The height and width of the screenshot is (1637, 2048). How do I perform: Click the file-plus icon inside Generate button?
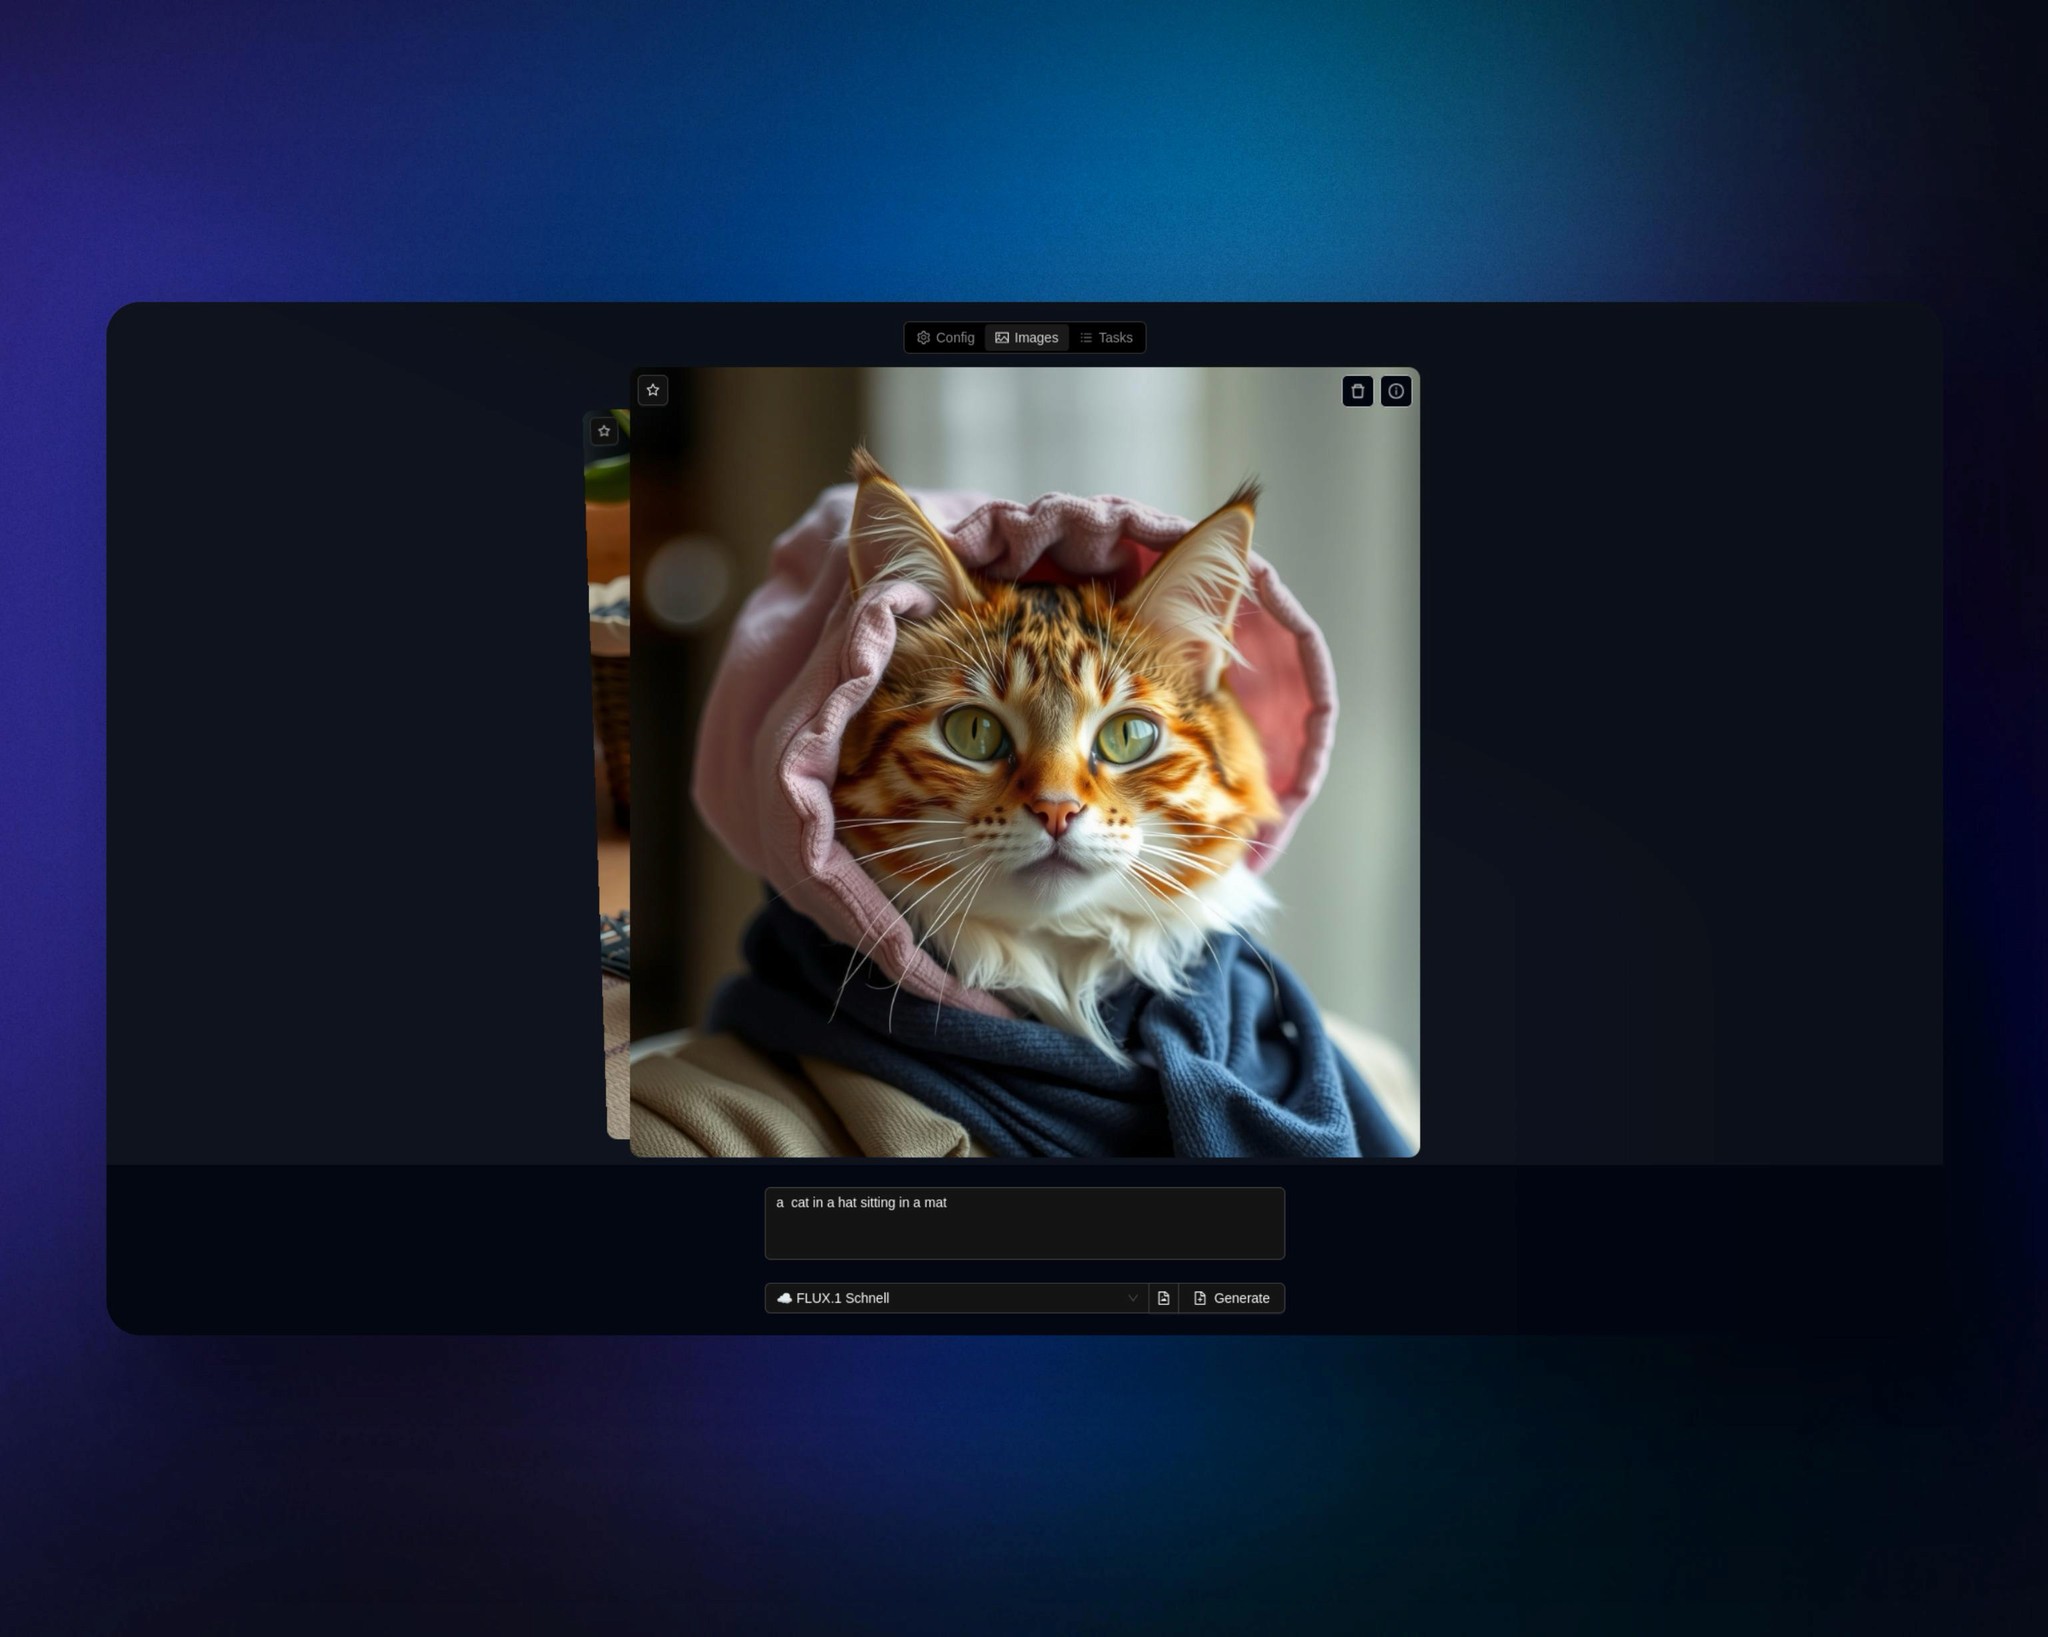pos(1200,1298)
